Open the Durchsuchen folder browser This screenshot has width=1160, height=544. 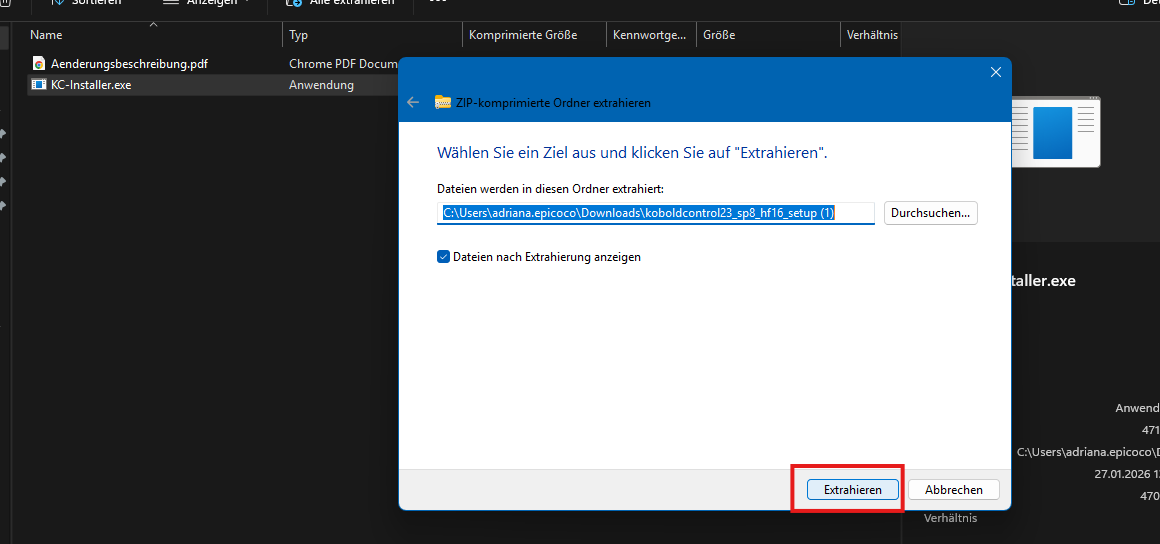tap(930, 213)
